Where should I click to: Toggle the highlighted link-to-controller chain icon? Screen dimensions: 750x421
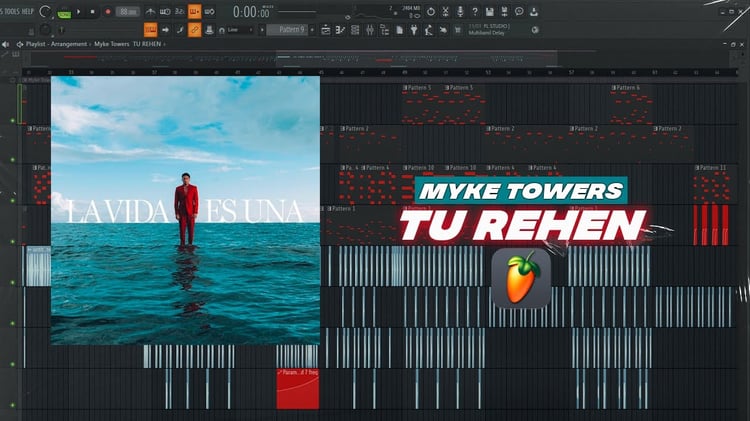195,30
